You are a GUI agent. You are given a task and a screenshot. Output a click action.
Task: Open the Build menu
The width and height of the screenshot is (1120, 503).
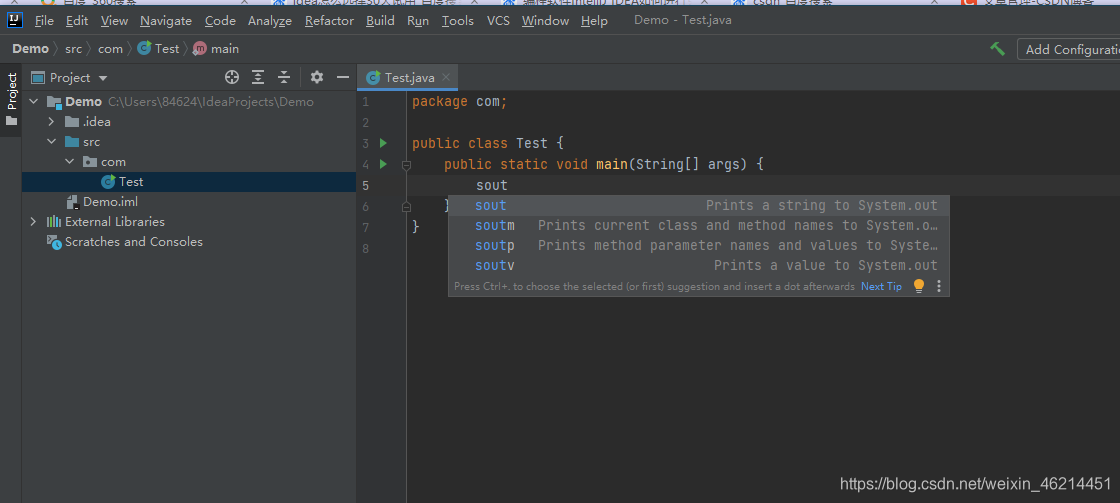(x=380, y=21)
